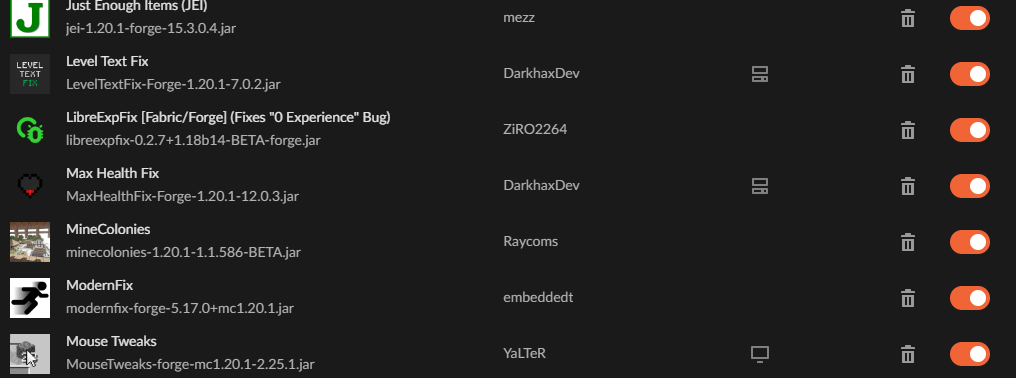Click the trash icon for MineColonies

(x=908, y=242)
